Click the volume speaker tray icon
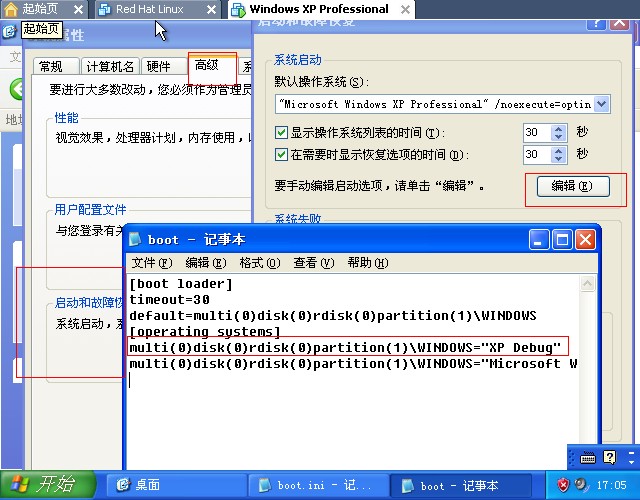Screen dimensions: 640x500 pyautogui.click(x=580, y=484)
